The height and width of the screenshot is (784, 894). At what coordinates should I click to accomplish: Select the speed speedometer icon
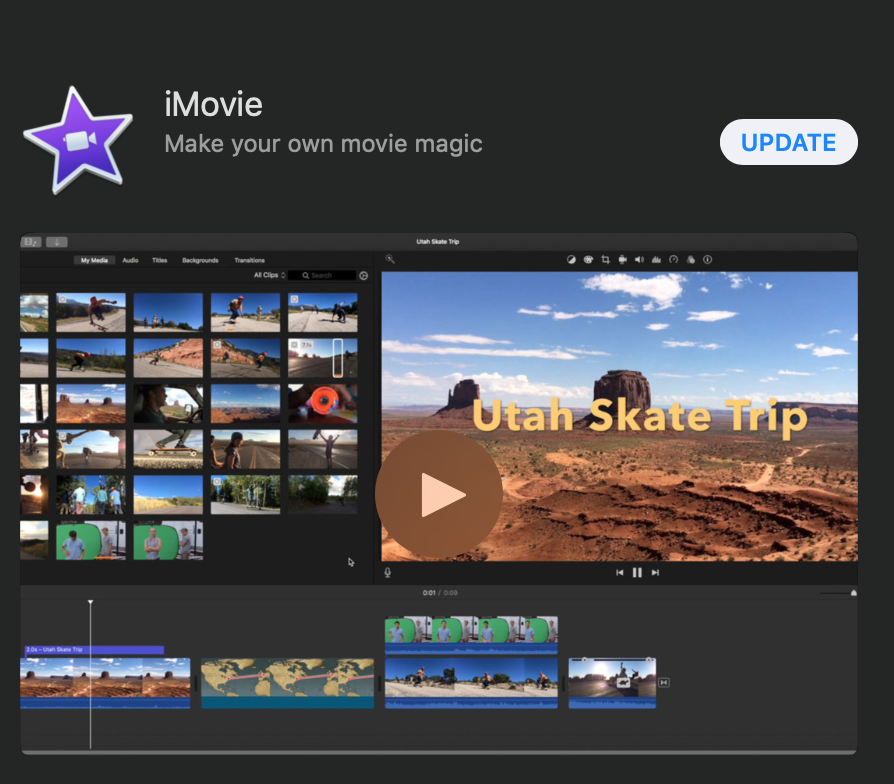[673, 259]
